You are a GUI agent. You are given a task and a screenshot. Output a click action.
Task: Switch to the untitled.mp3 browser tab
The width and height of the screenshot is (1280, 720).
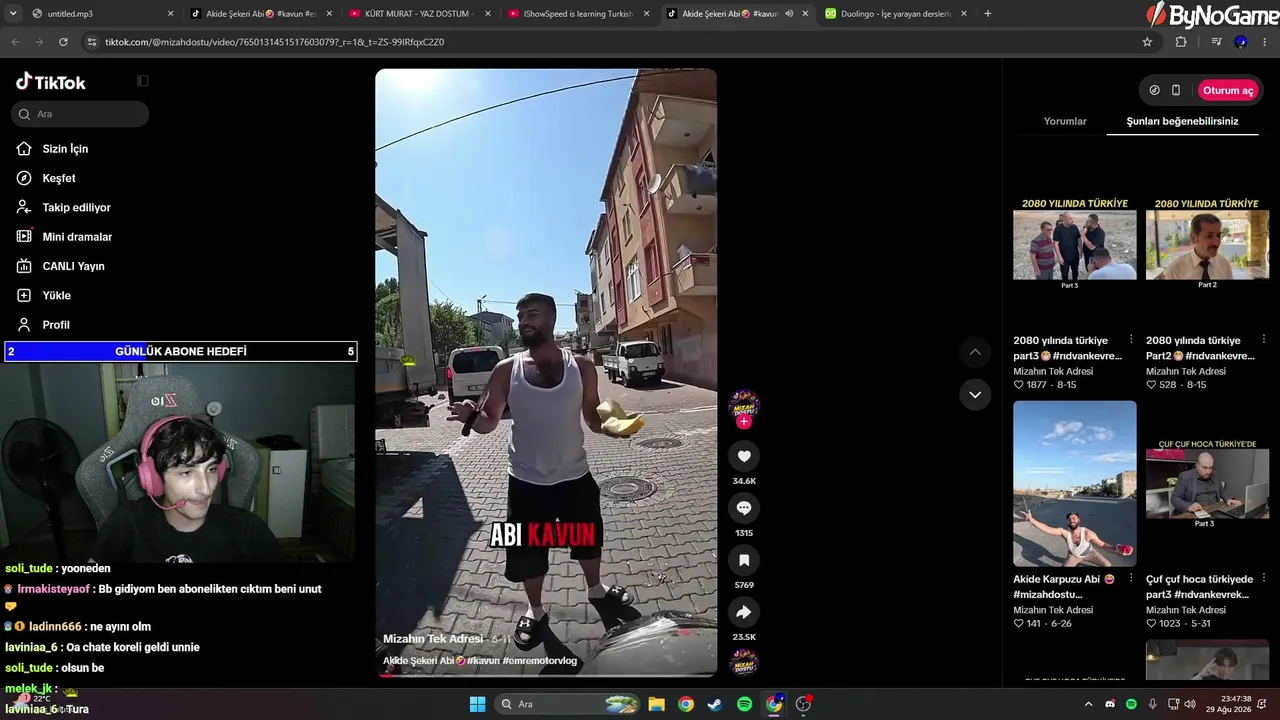101,14
